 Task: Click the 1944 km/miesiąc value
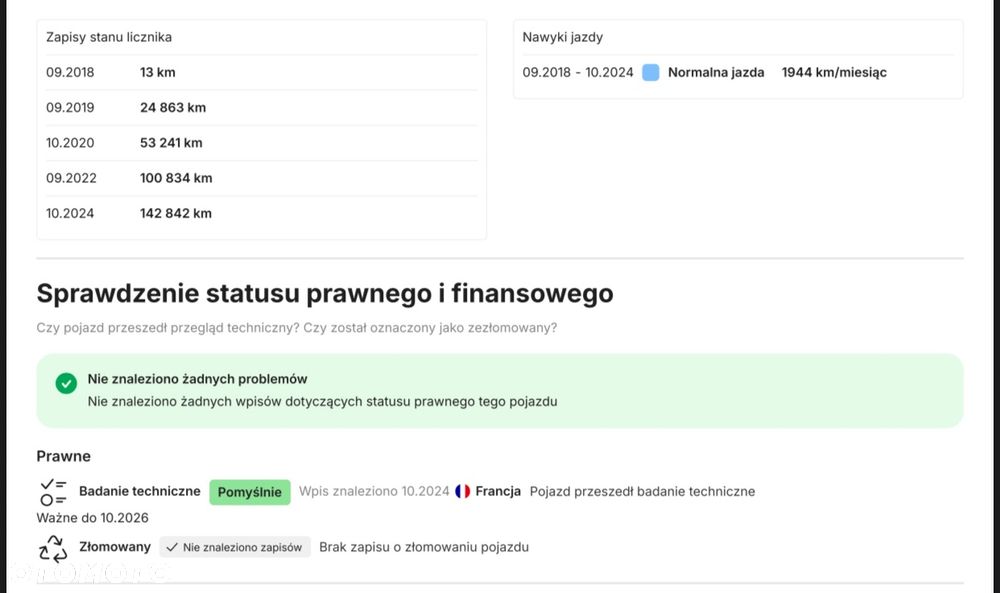[834, 72]
